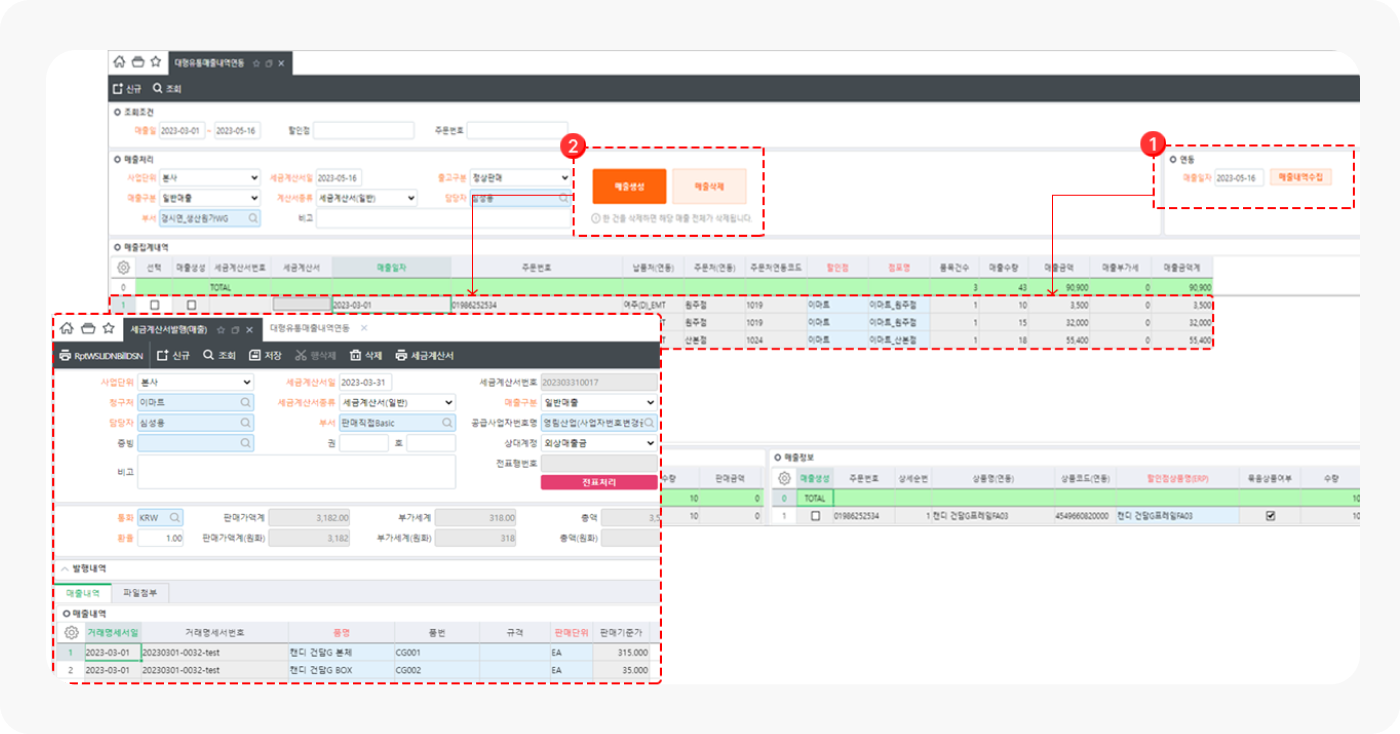Open grid settings gear in 매출정보 table

(785, 479)
